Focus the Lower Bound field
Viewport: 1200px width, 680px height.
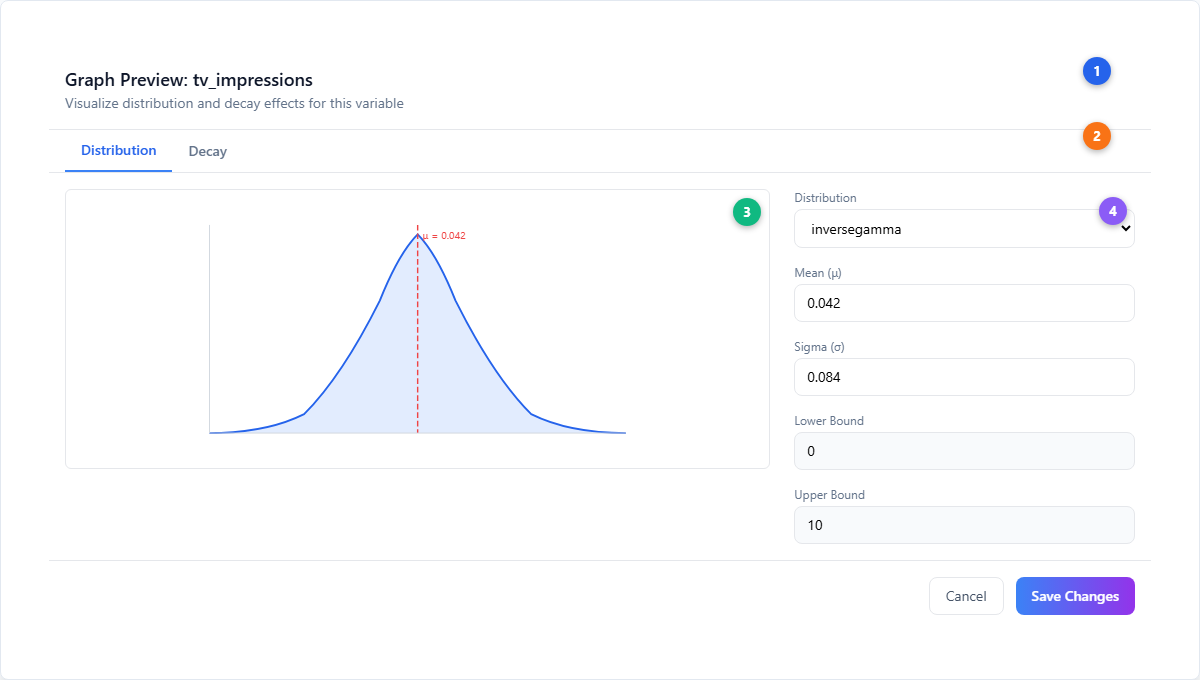[964, 451]
